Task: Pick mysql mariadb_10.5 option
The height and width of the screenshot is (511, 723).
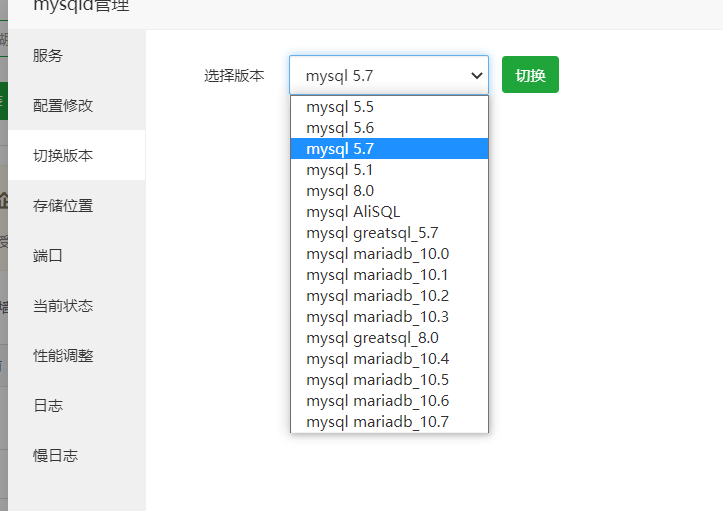Action: click(389, 380)
